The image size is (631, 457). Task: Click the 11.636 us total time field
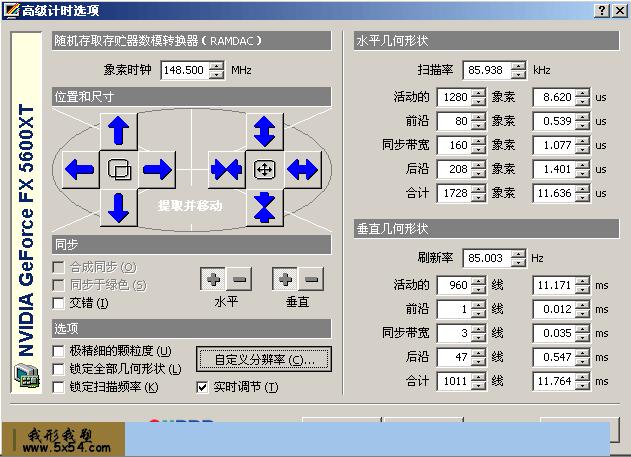(555, 193)
